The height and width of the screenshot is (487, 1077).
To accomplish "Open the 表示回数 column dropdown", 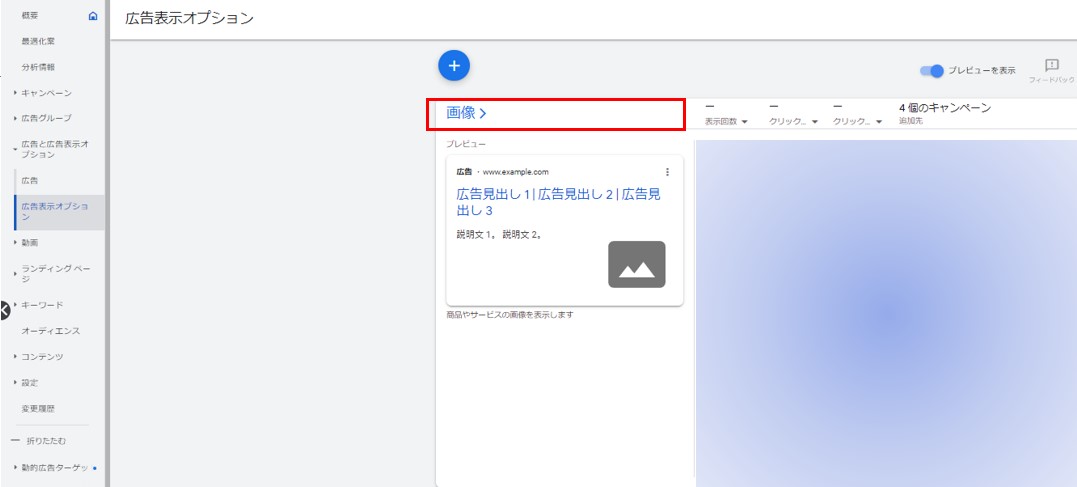I will coord(726,122).
